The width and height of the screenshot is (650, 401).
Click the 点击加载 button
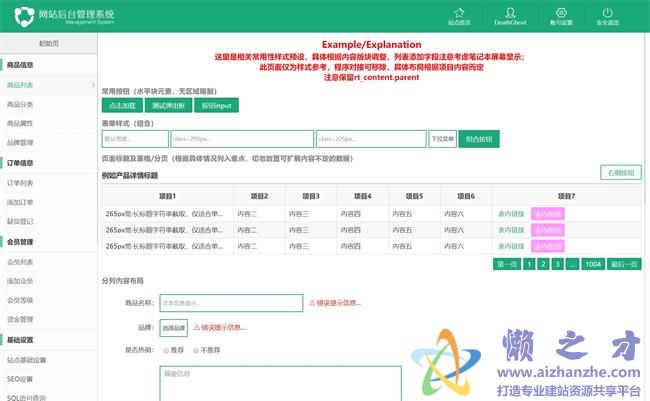(x=122, y=105)
